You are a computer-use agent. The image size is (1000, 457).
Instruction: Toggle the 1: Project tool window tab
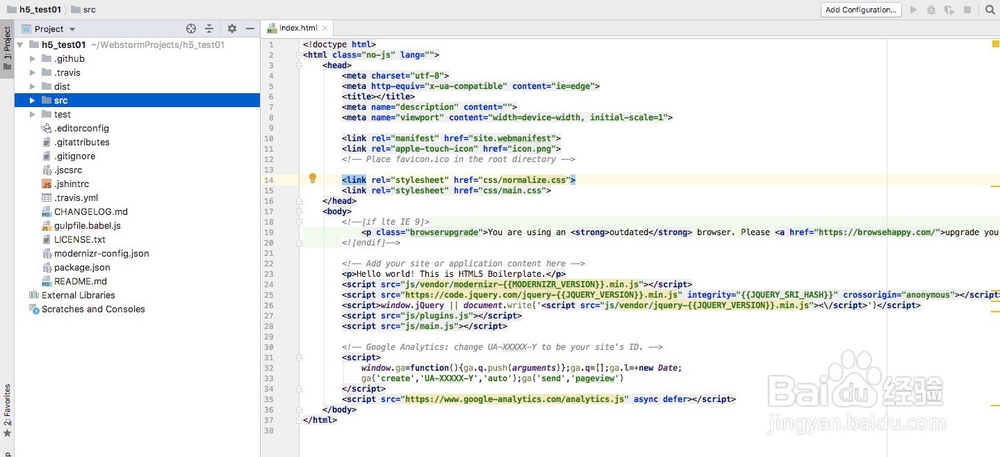7,50
